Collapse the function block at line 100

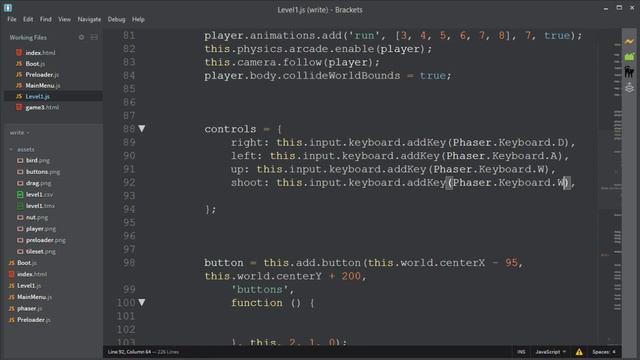point(142,302)
